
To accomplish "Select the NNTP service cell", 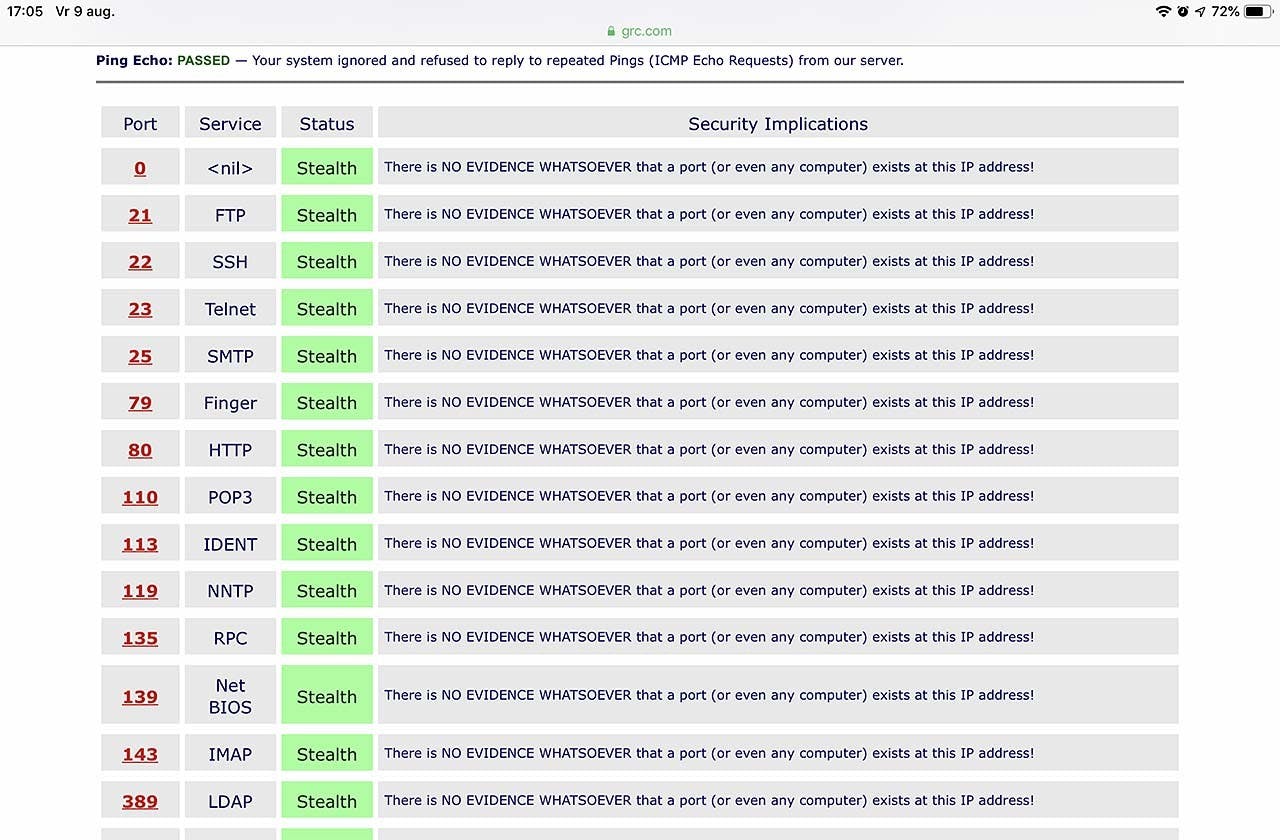I will click(230, 591).
